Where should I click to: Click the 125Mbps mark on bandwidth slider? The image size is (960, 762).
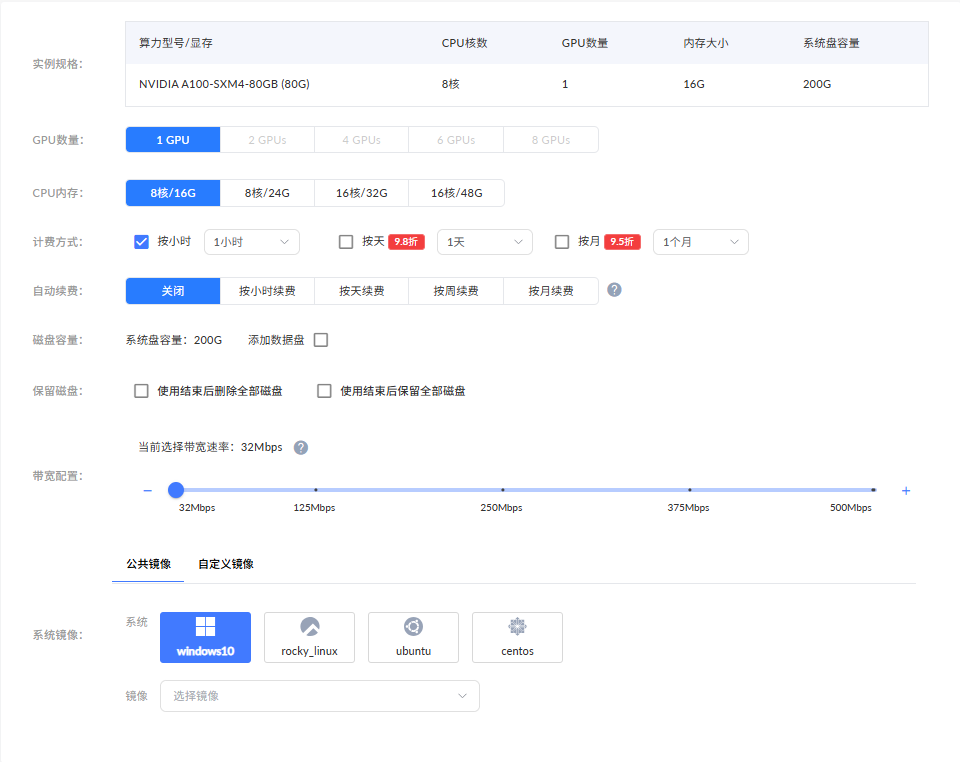point(316,490)
